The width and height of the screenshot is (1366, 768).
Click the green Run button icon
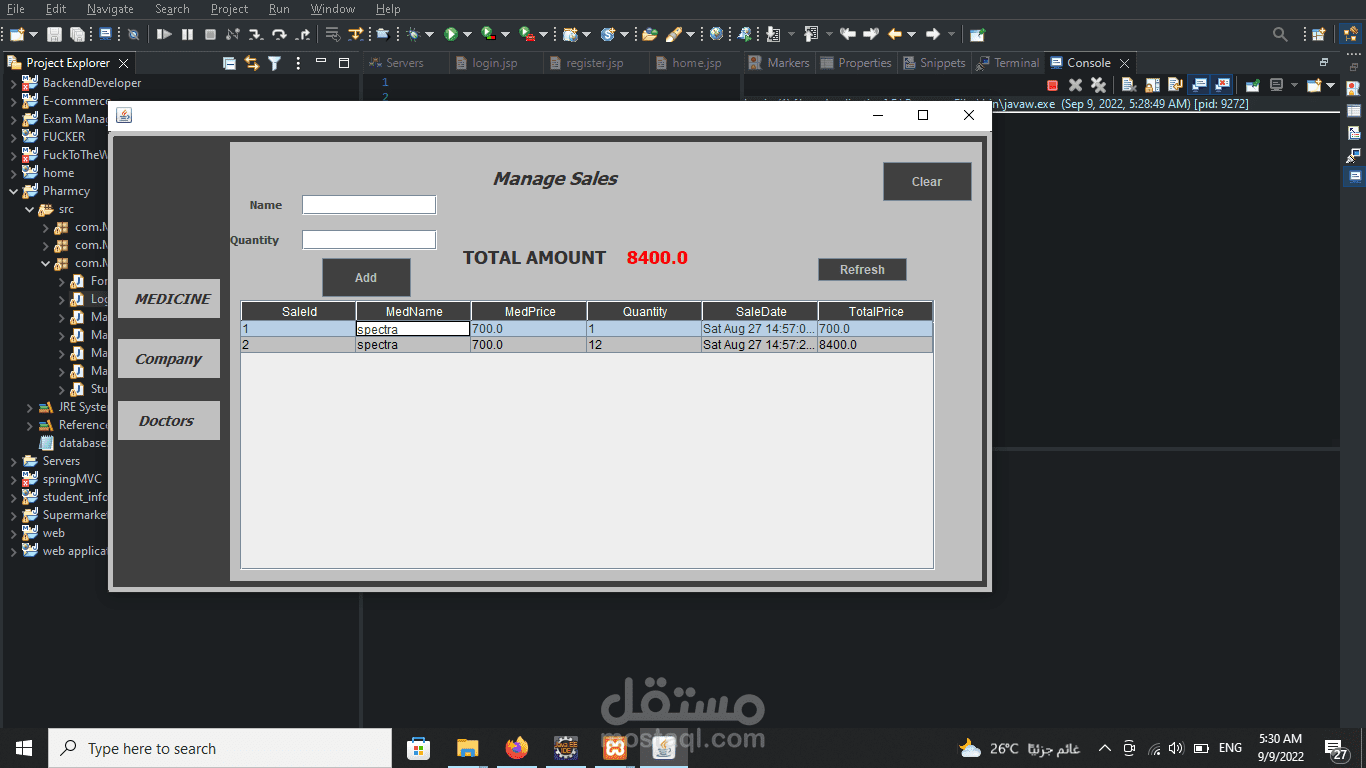(451, 34)
